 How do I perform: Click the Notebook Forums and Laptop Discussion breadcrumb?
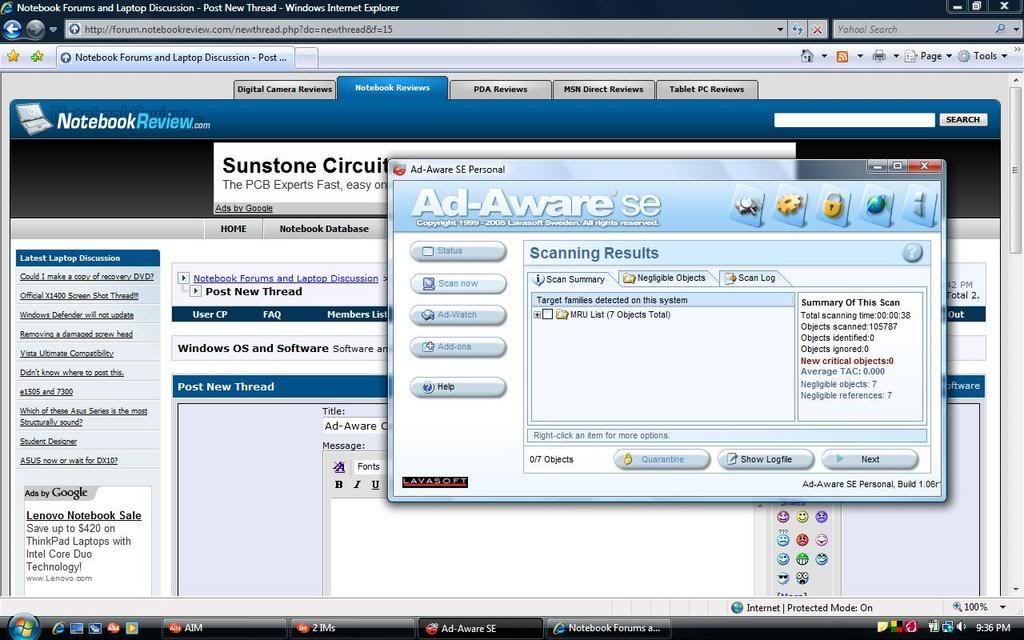click(x=285, y=278)
